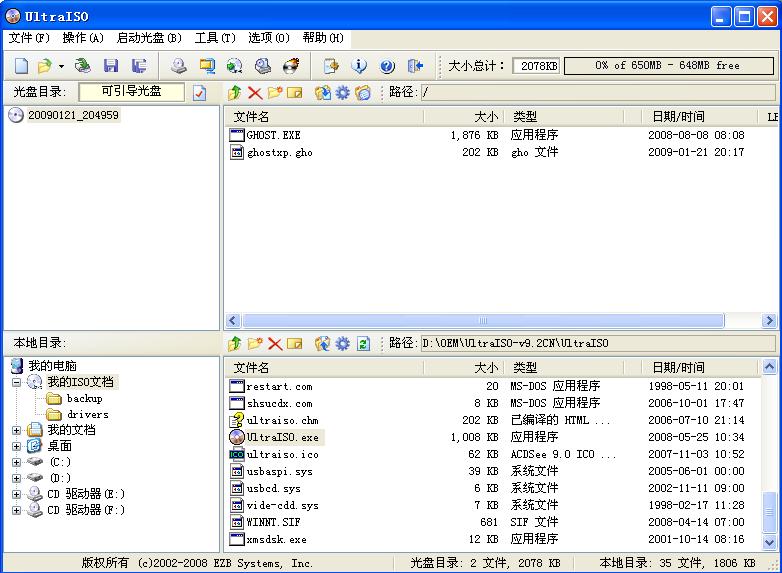Click the gear icon in local pane
Screen dimensions: 782x573
pos(343,344)
